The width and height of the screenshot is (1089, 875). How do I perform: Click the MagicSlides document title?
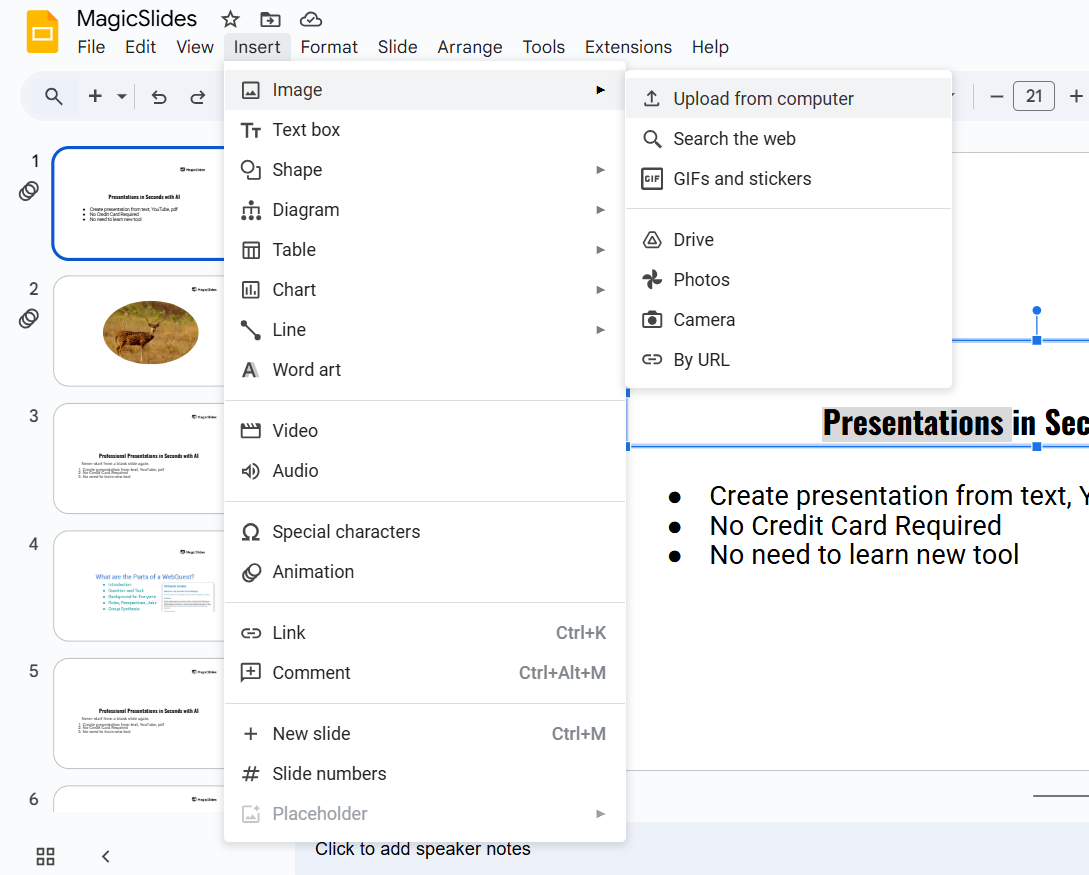click(137, 19)
